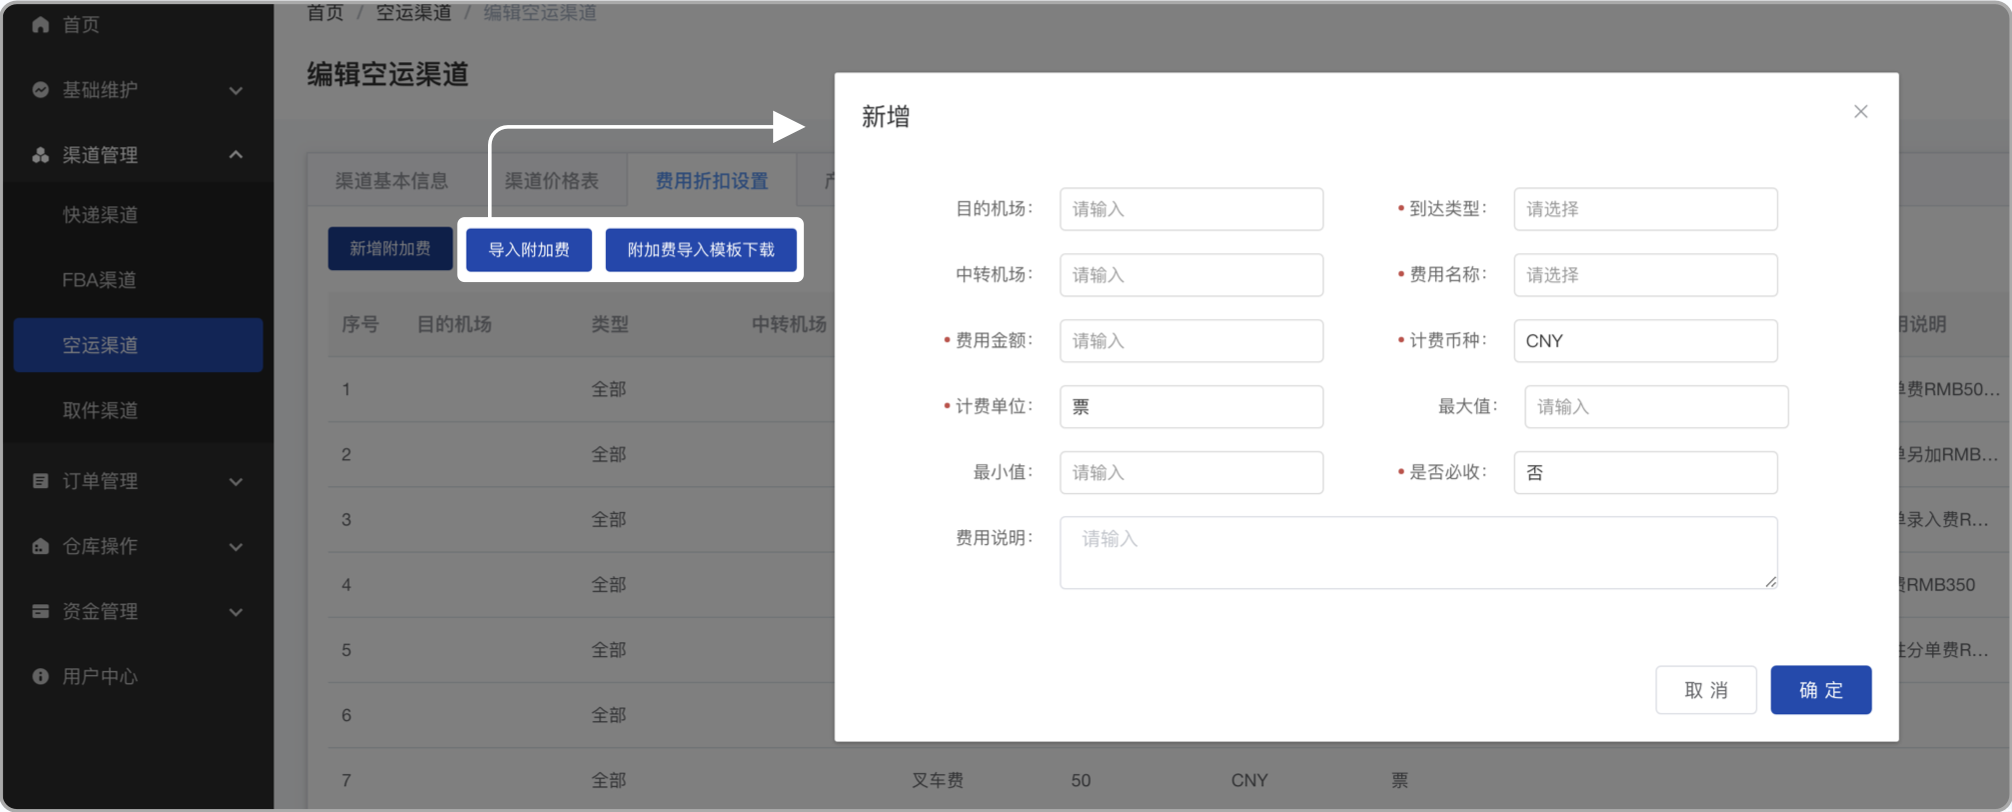The height and width of the screenshot is (812, 2012).
Task: Click into the 费用说明 textarea
Action: point(1418,552)
